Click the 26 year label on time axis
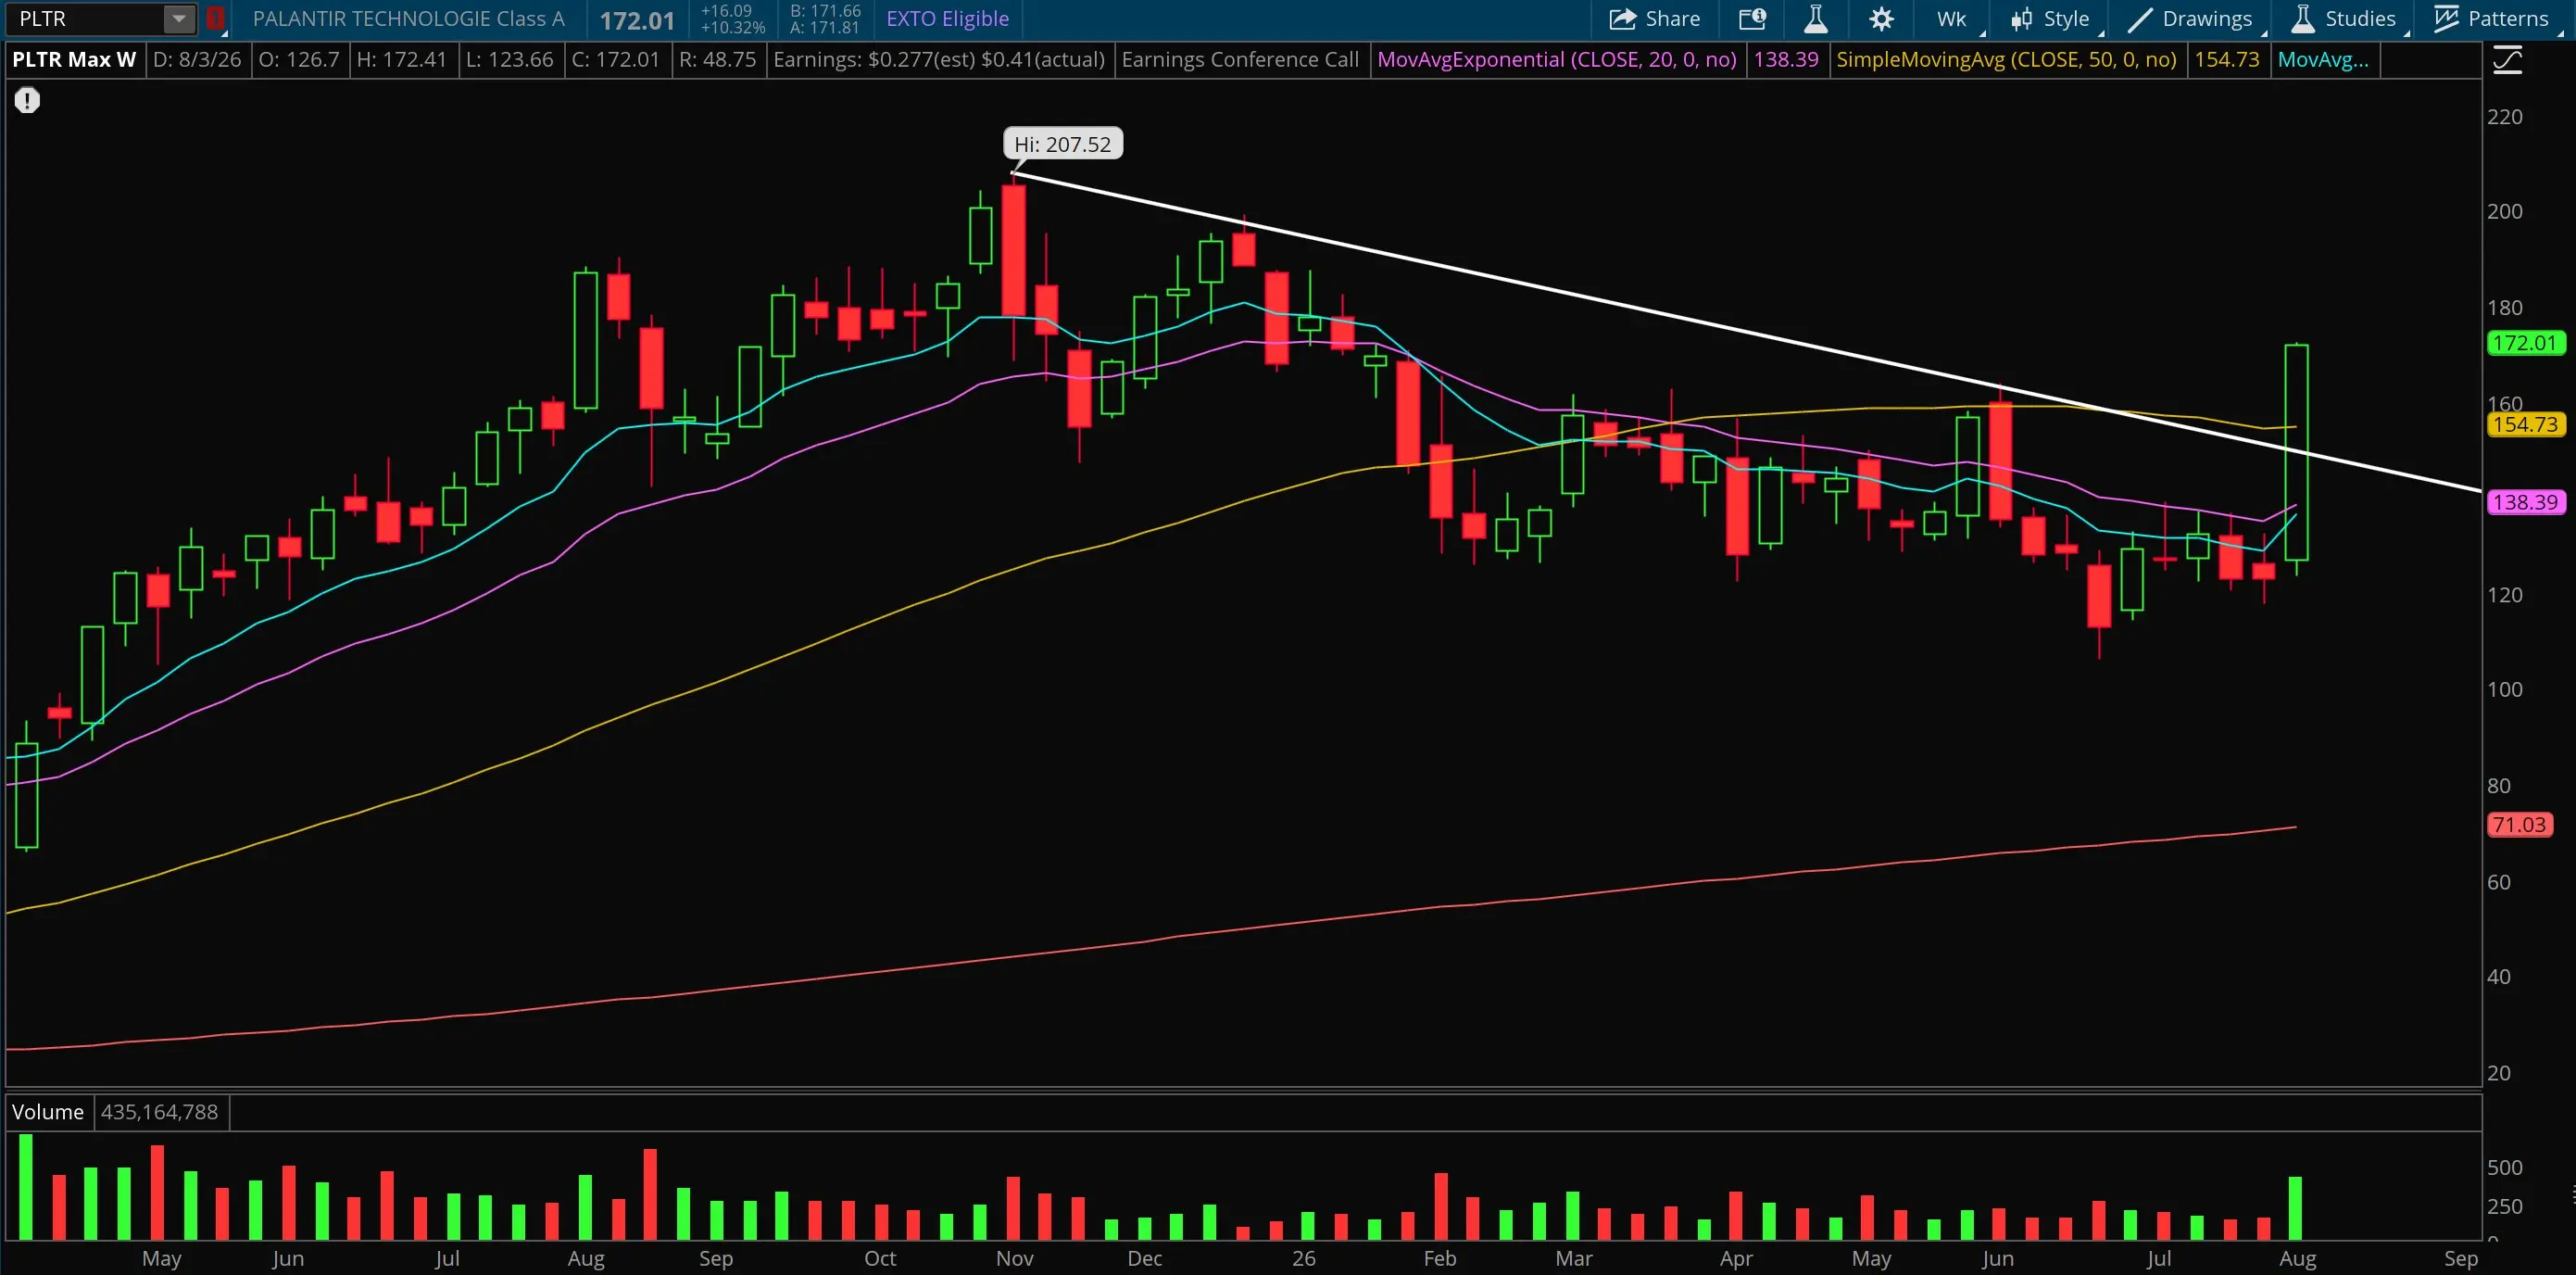2576x1275 pixels. pos(1304,1258)
